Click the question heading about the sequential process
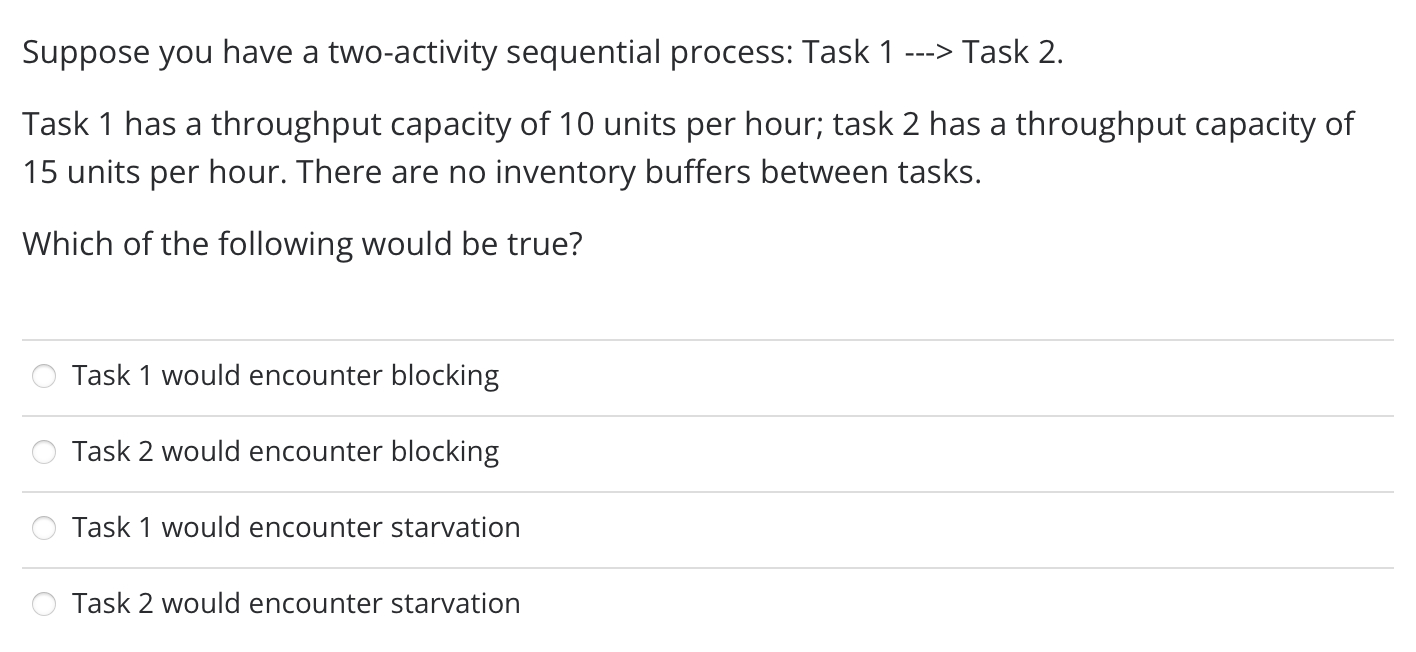This screenshot has width=1416, height=652. [x=545, y=52]
